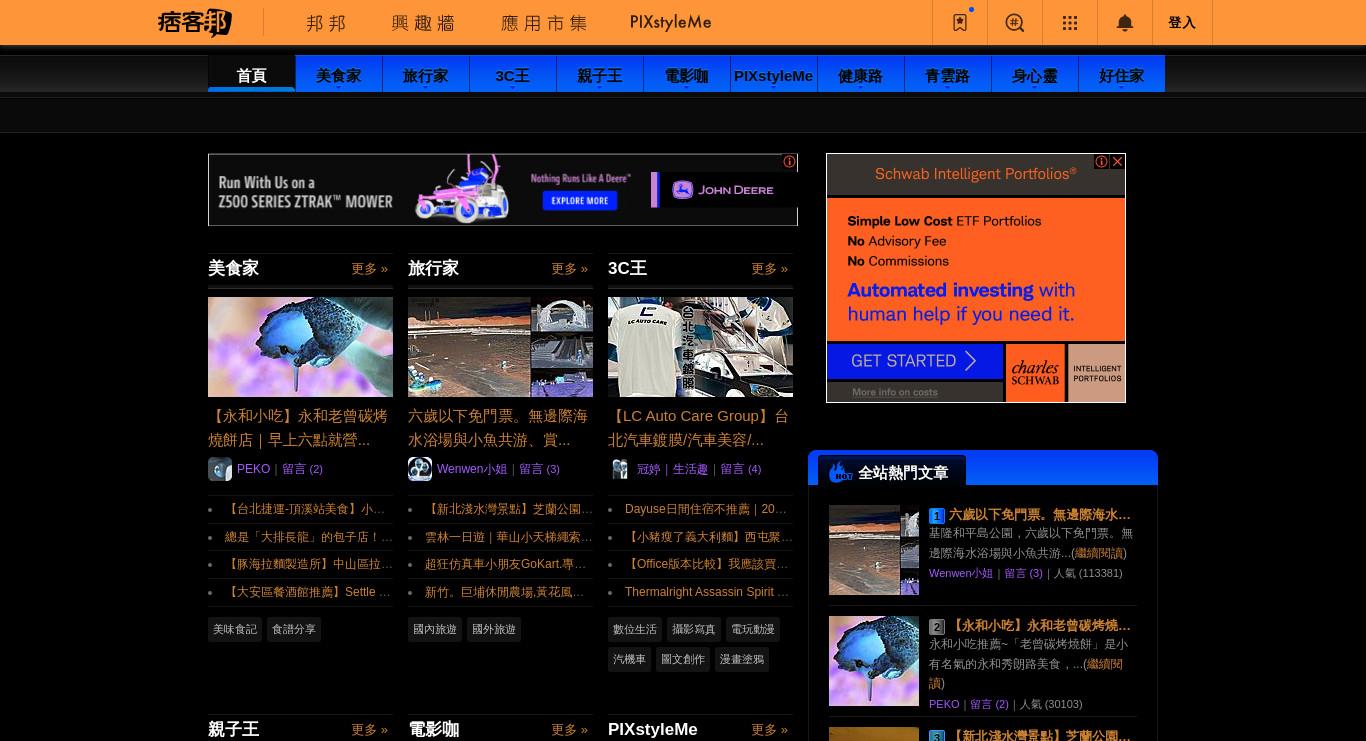Select the 好住家 tab
This screenshot has width=1366, height=741.
pos(1122,75)
